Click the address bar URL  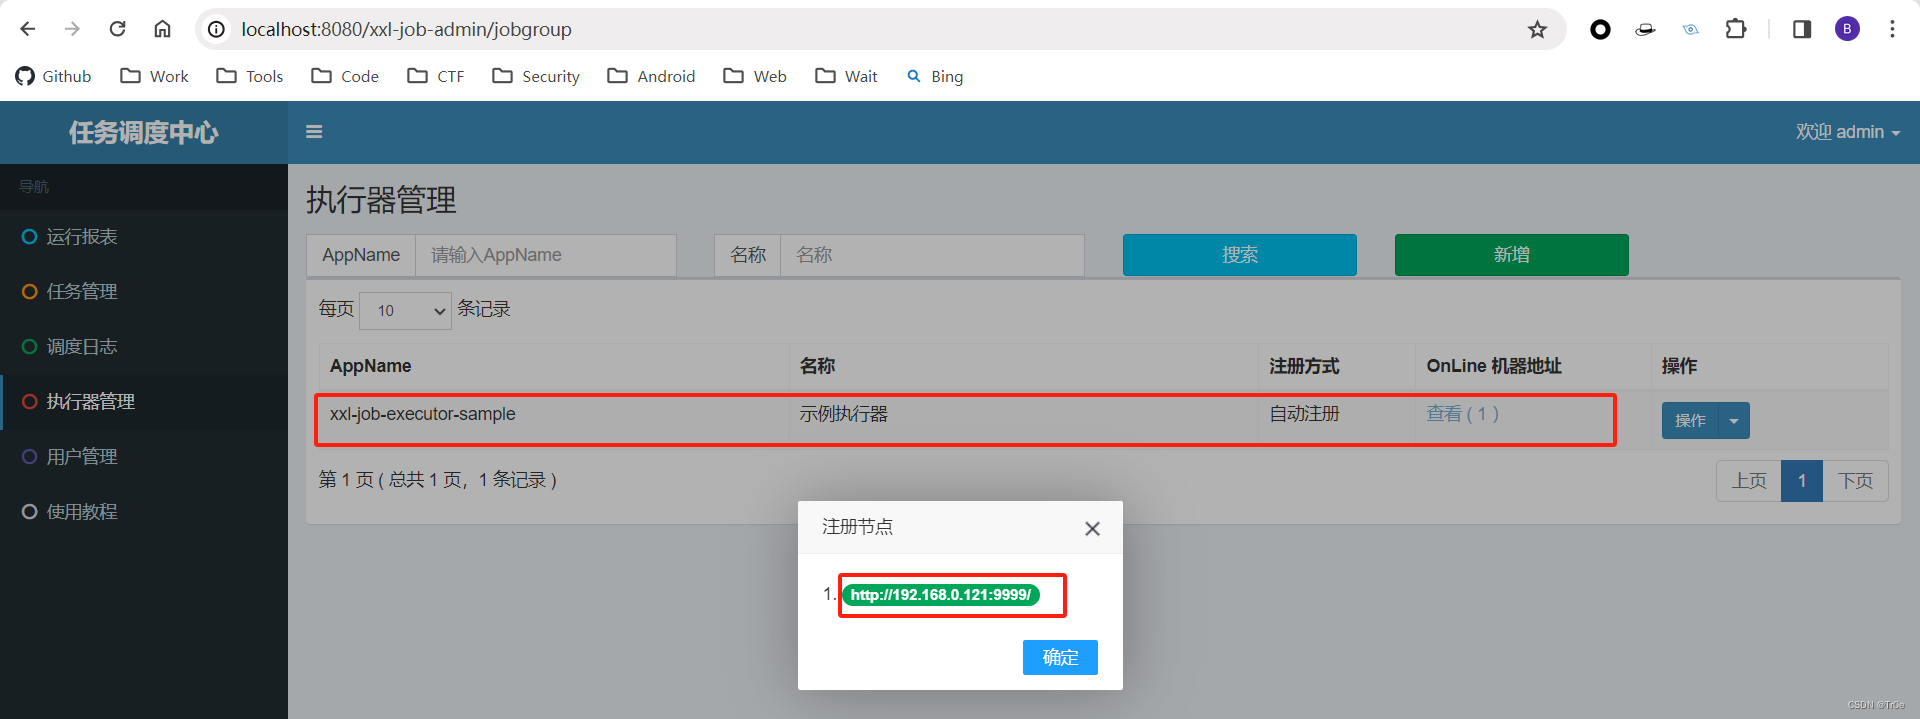coord(406,29)
